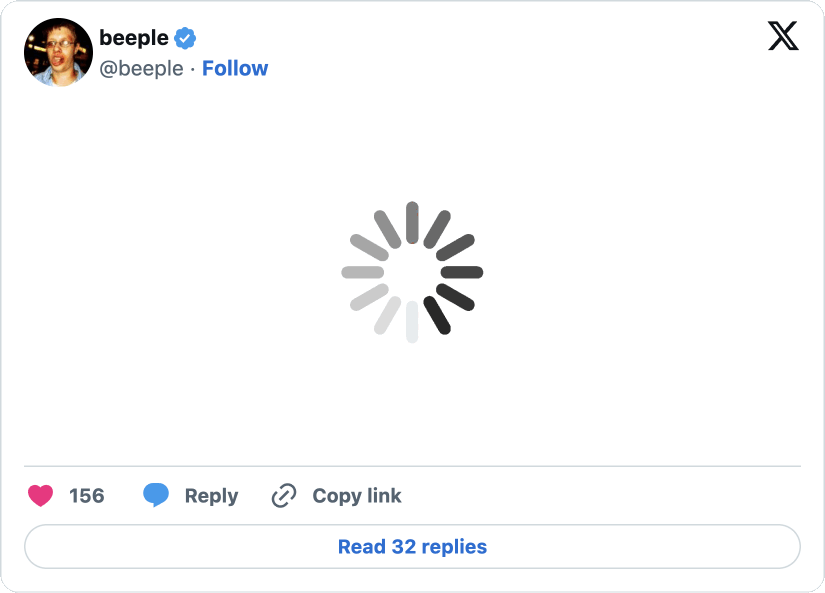825x593 pixels.
Task: Visit the @beeple handle link
Action: (x=141, y=68)
